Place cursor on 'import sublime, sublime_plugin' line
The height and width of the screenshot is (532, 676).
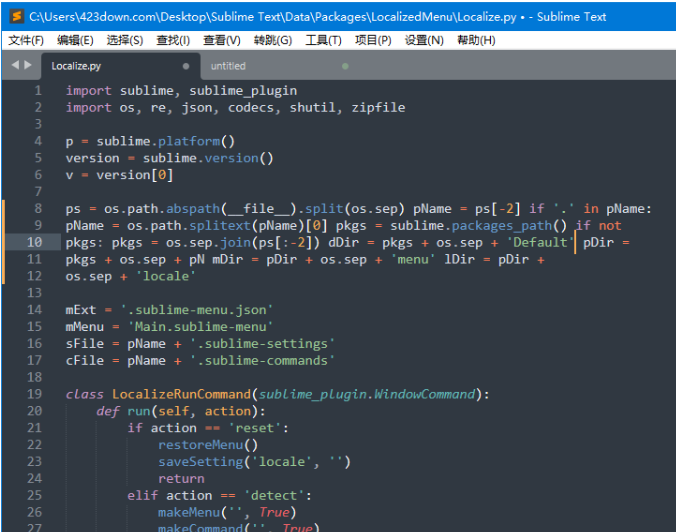tap(181, 91)
